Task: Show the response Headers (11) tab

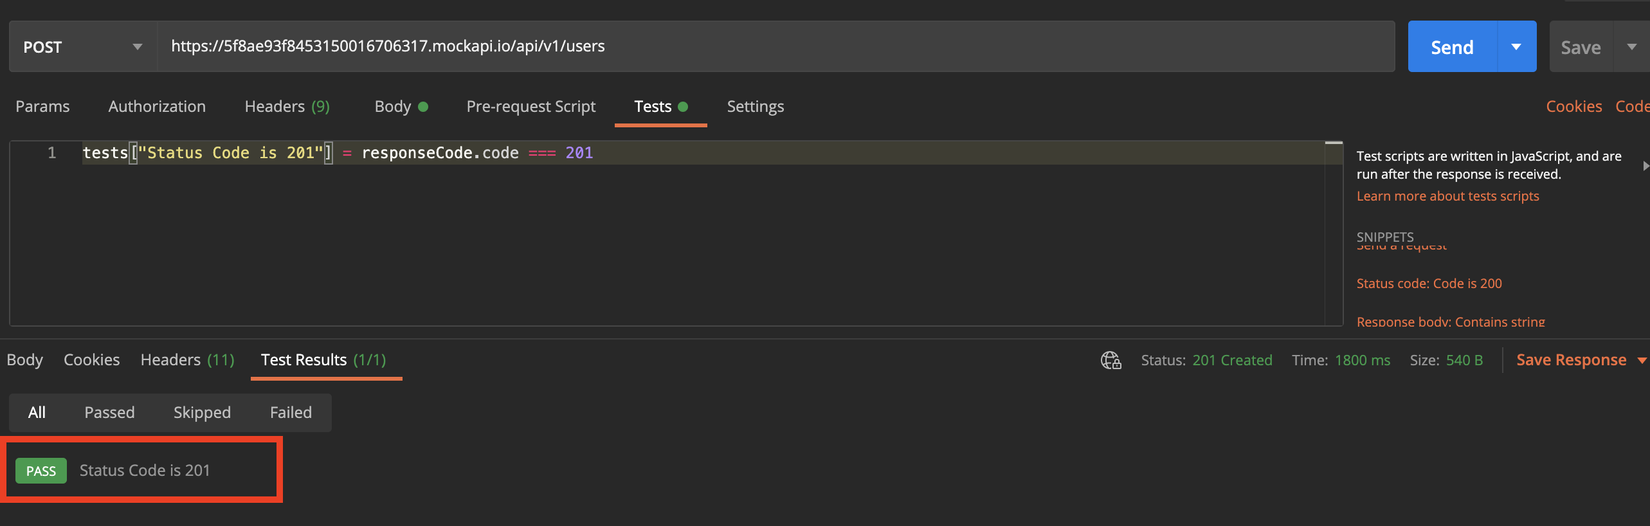Action: pos(187,360)
